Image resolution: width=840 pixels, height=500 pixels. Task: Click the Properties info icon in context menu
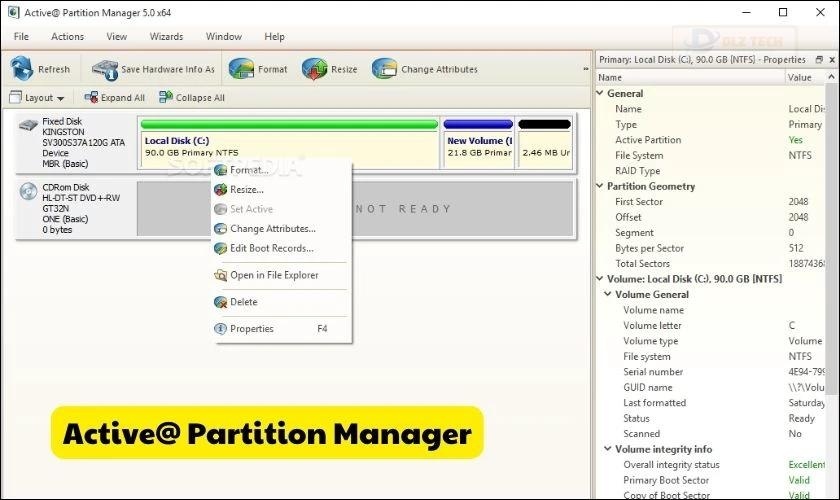pos(220,329)
